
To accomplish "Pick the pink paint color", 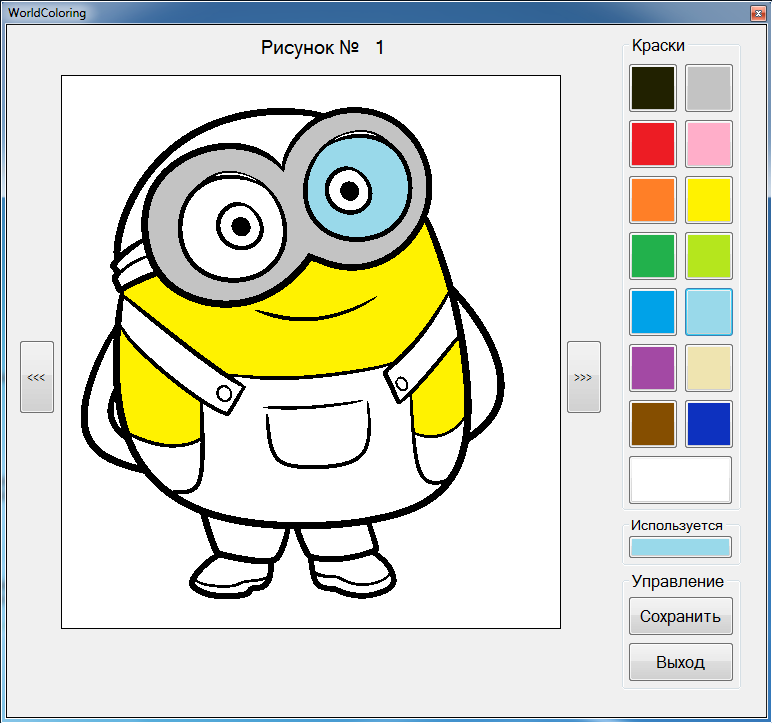I will (708, 144).
